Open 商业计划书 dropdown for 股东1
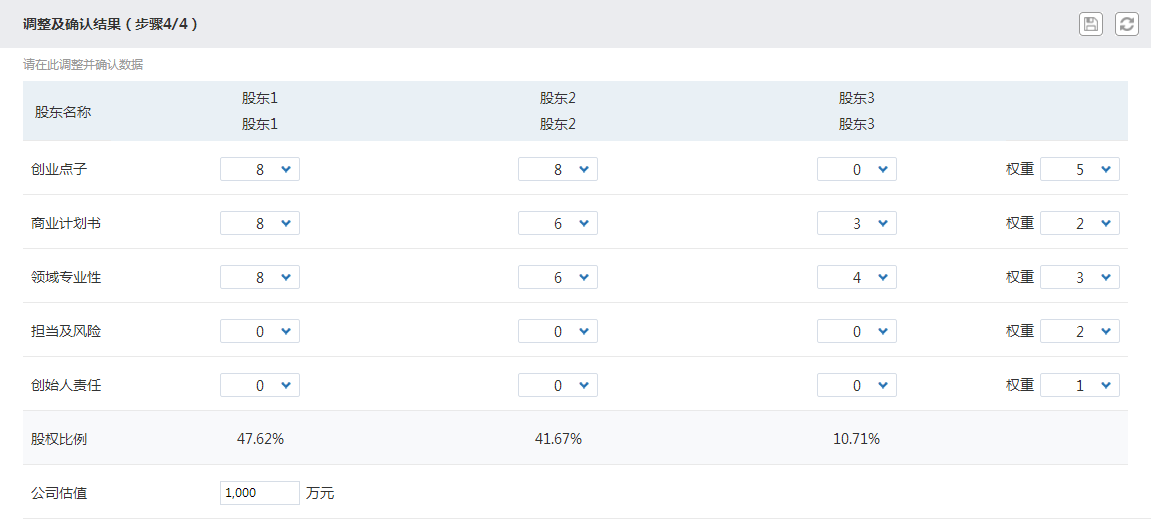 pyautogui.click(x=260, y=223)
